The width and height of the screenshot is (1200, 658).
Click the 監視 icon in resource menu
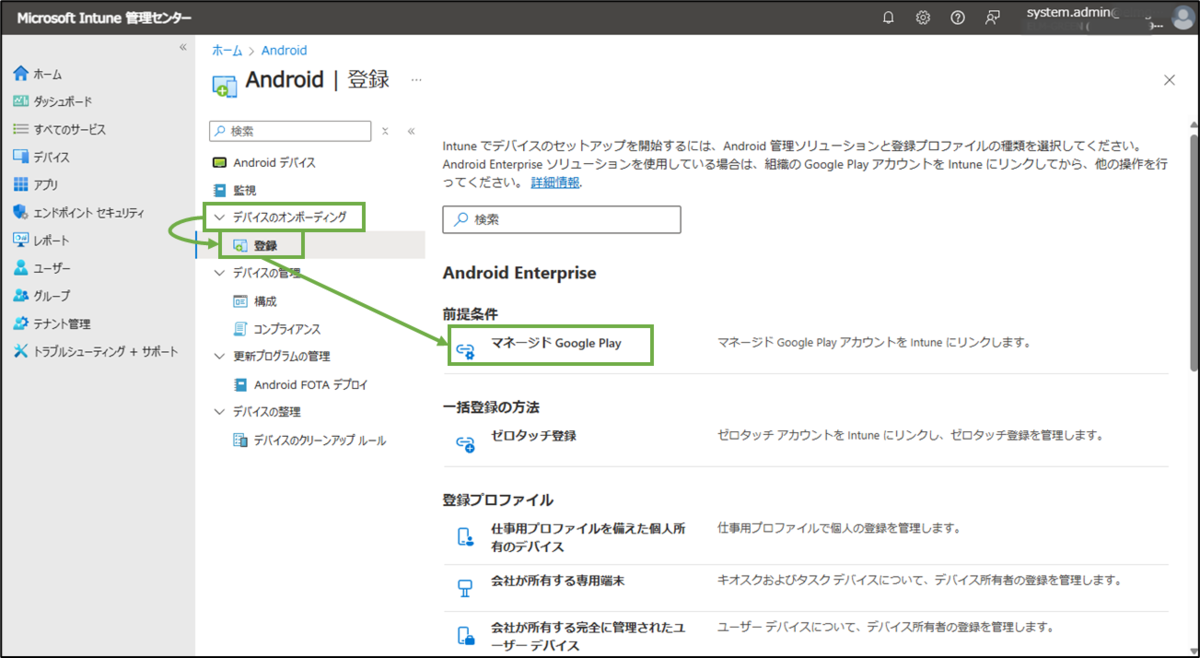click(220, 190)
